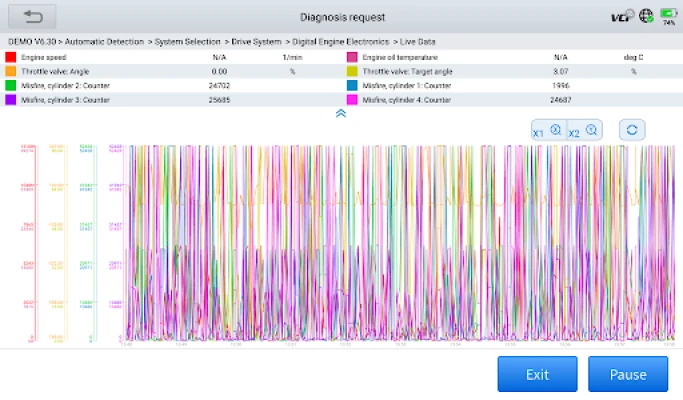This screenshot has height=400, width=683.
Task: Collapse data list with double chevron
Action: (341, 114)
